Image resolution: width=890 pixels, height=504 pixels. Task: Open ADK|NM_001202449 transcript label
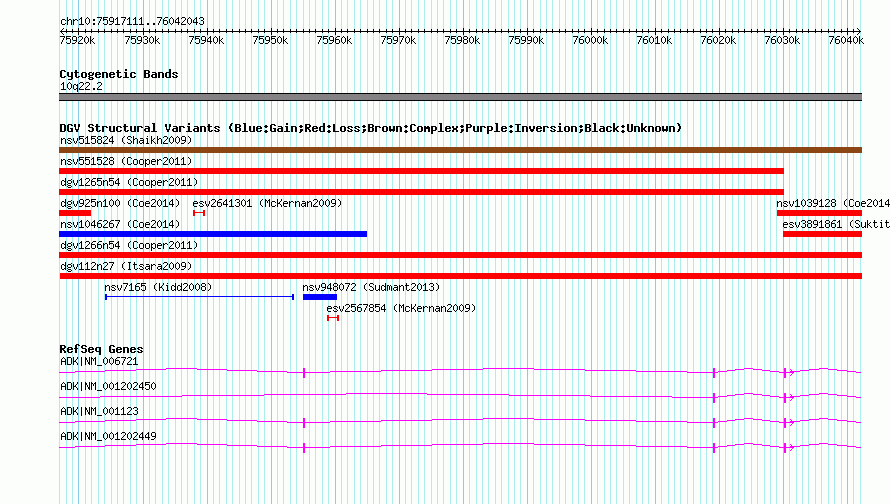coord(108,436)
